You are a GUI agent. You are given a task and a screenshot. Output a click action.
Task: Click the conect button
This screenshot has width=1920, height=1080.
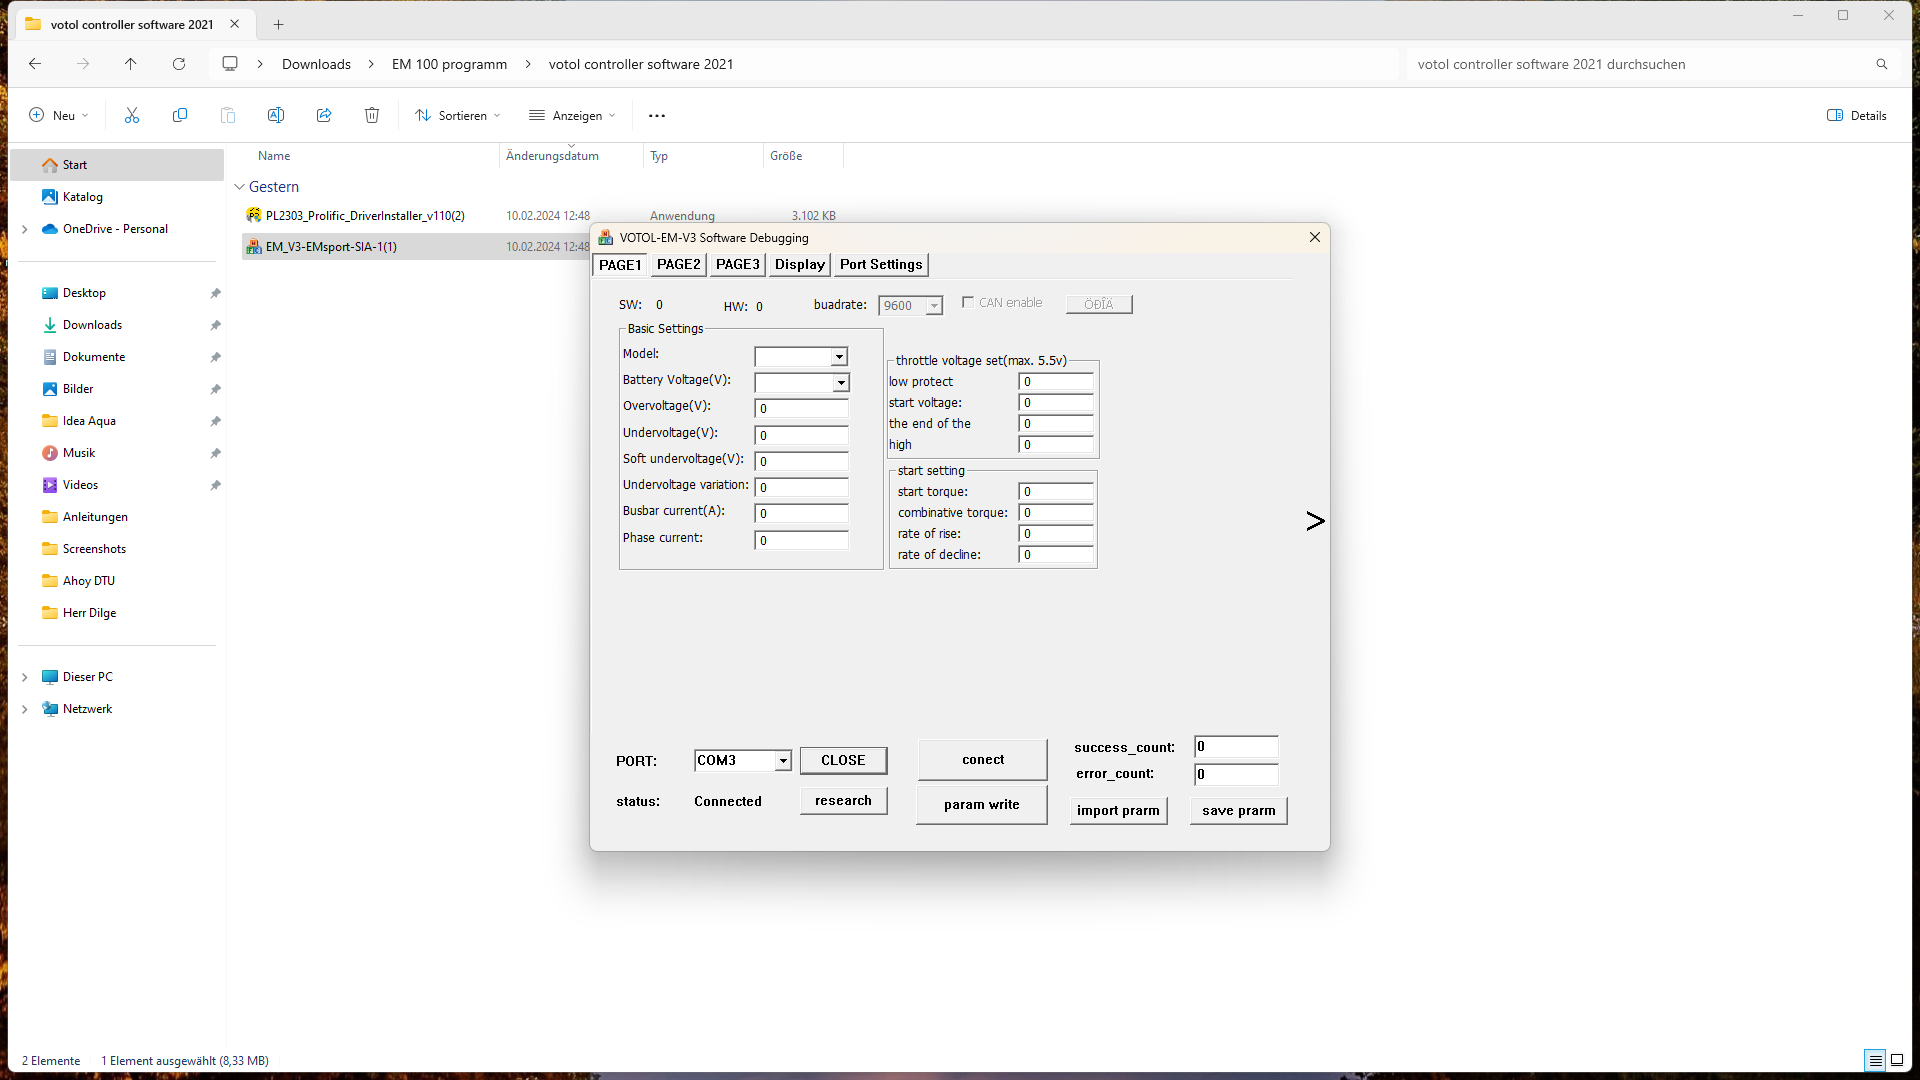[x=982, y=760]
